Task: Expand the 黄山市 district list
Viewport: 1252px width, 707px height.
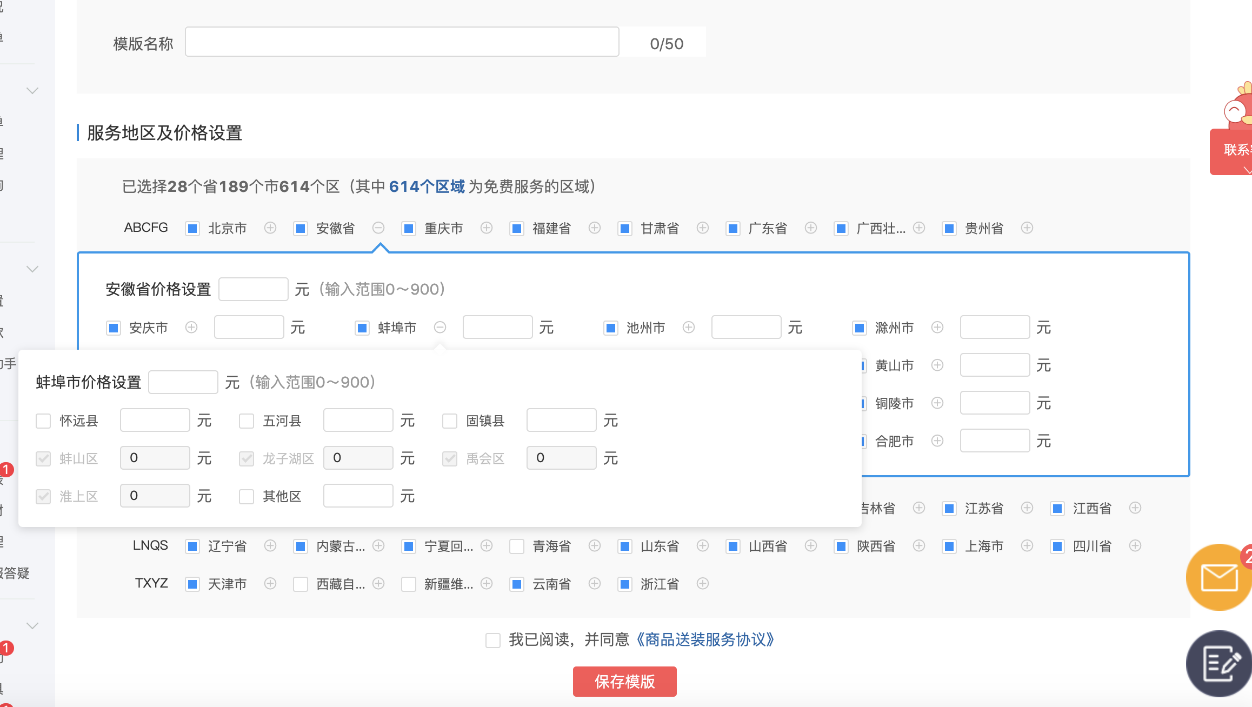Action: click(937, 365)
